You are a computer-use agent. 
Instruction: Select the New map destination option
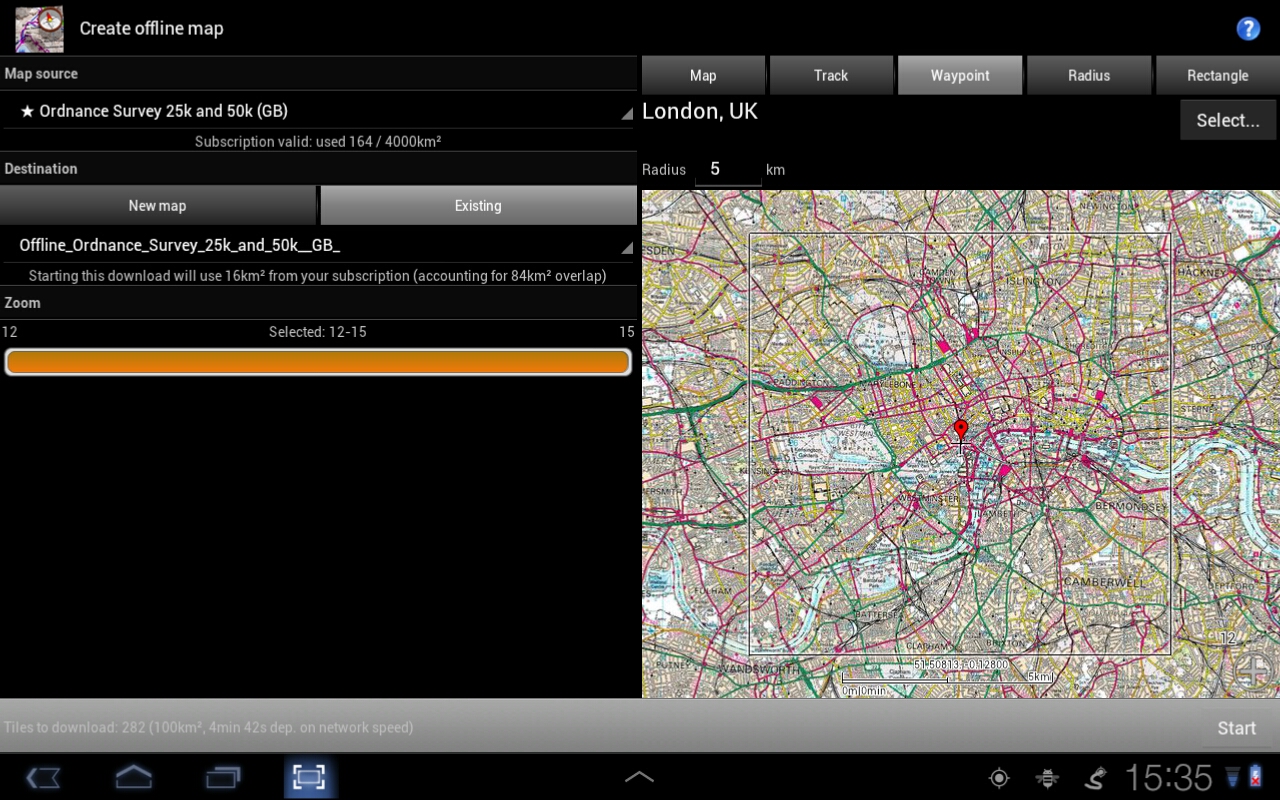[158, 206]
